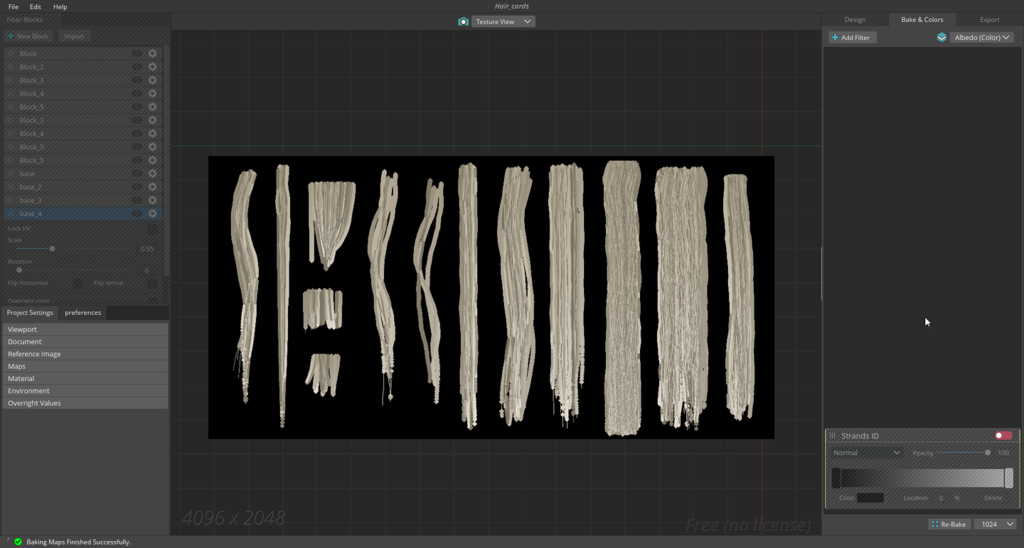Toggle the Strands ID filter switch
Viewport: 1024px width, 548px height.
[x=1003, y=436]
